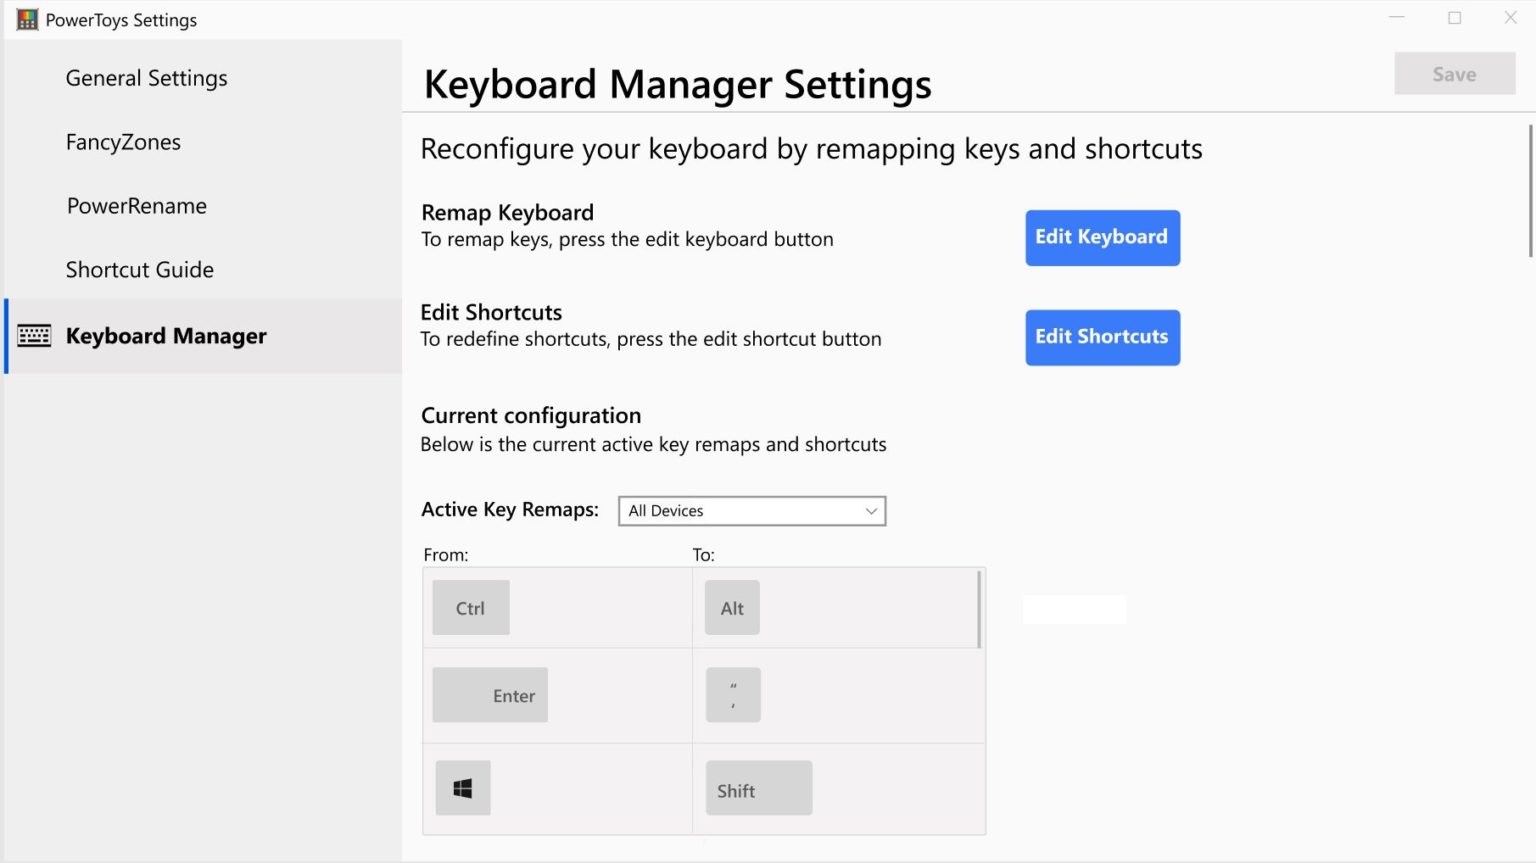Select the Keyboard Manager sidebar entry
1536x863 pixels.
tap(166, 336)
